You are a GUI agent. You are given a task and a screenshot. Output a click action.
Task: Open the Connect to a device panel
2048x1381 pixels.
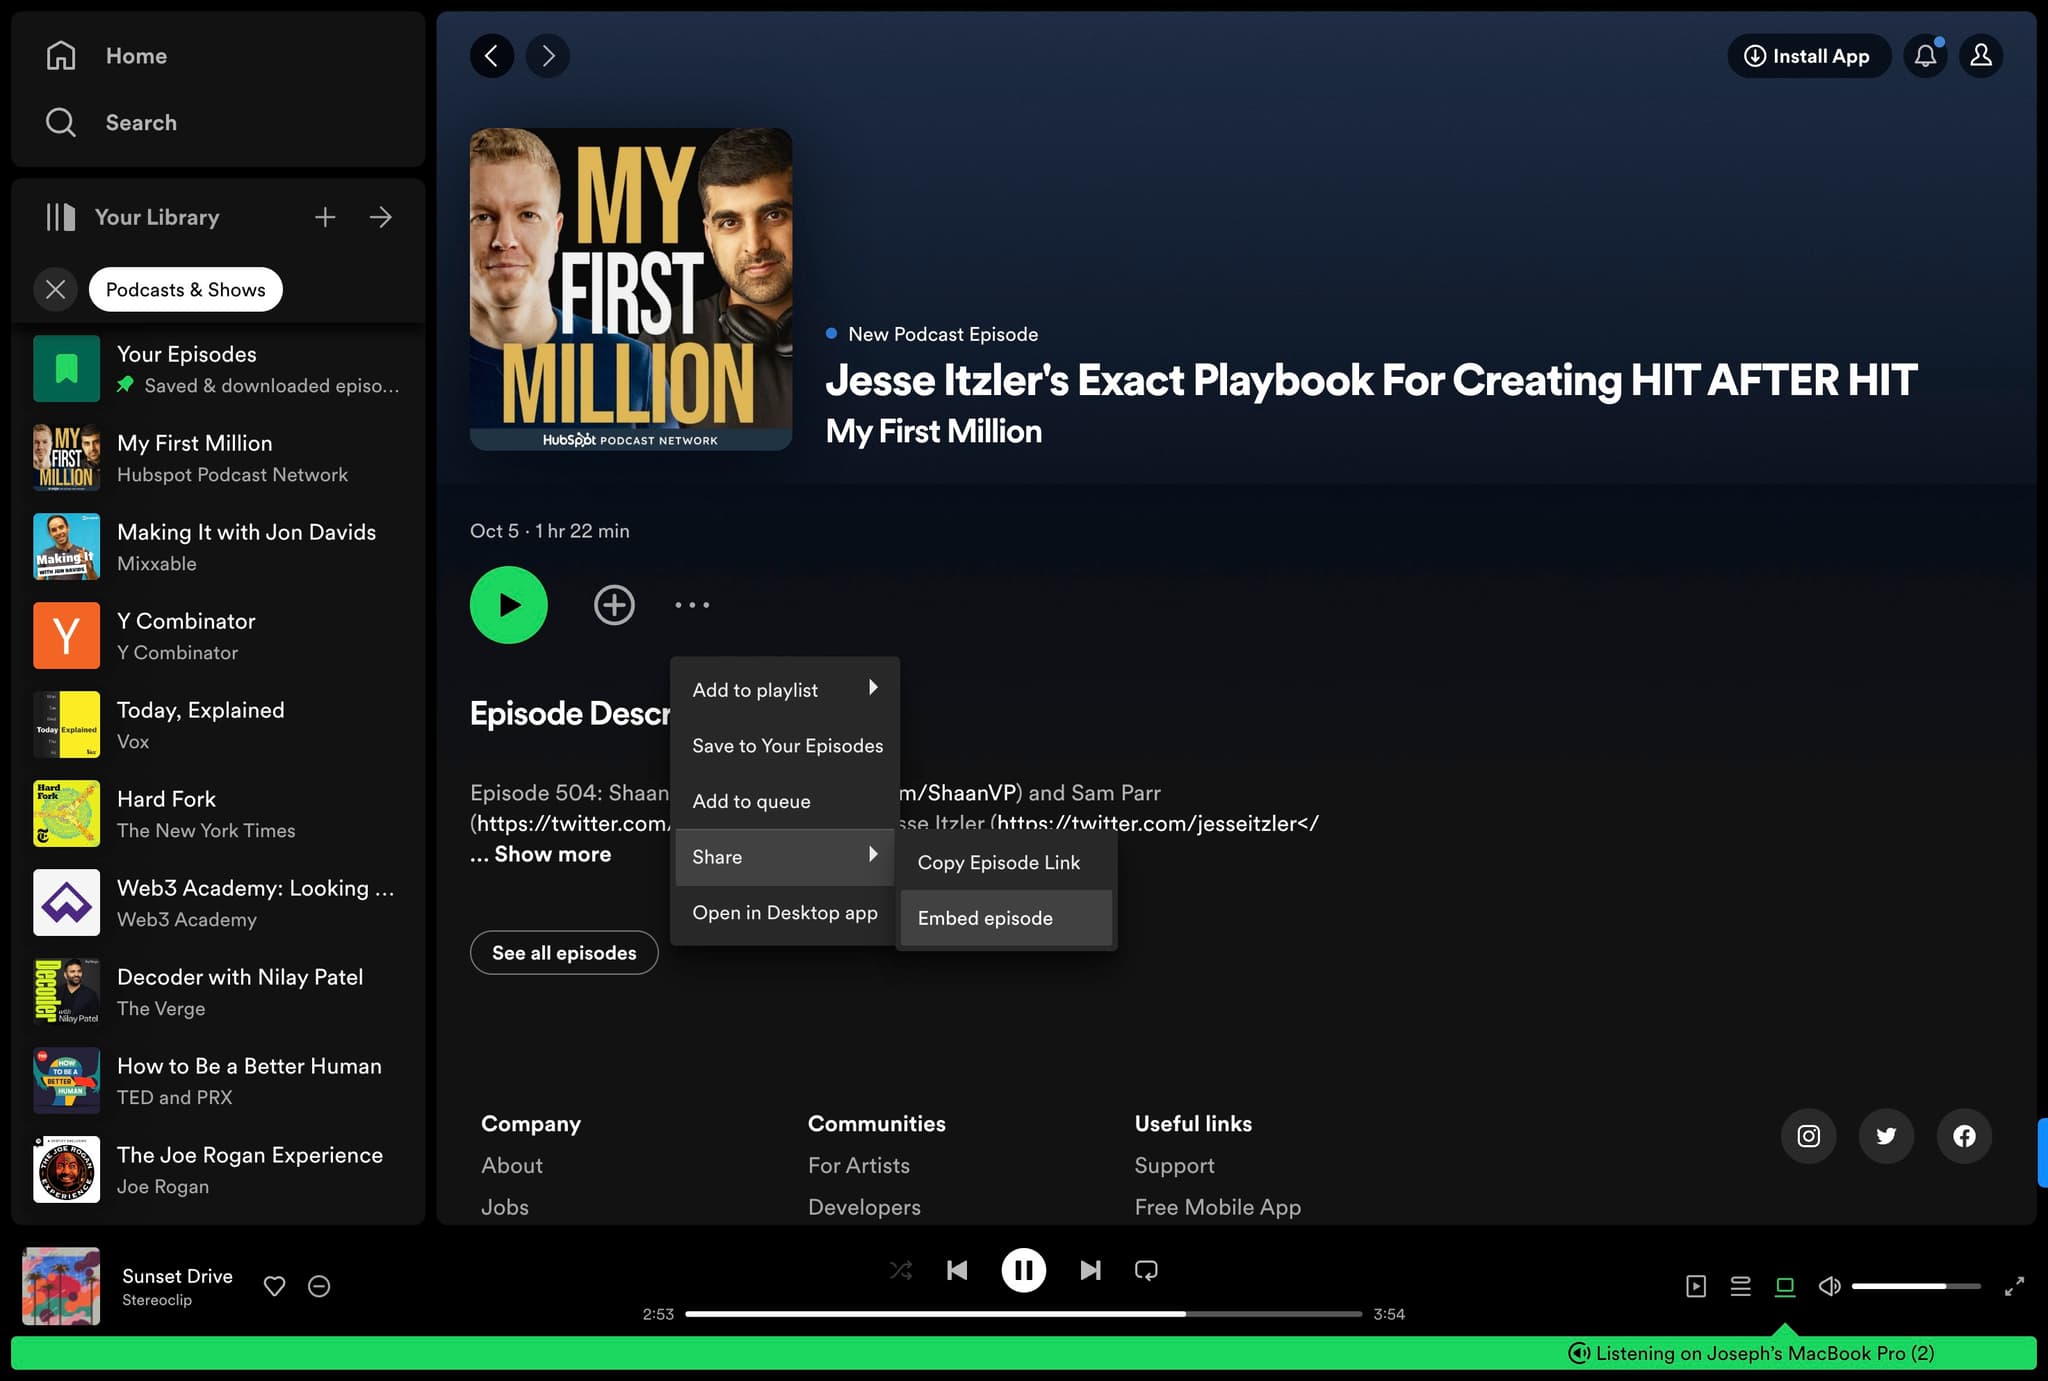(1786, 1286)
